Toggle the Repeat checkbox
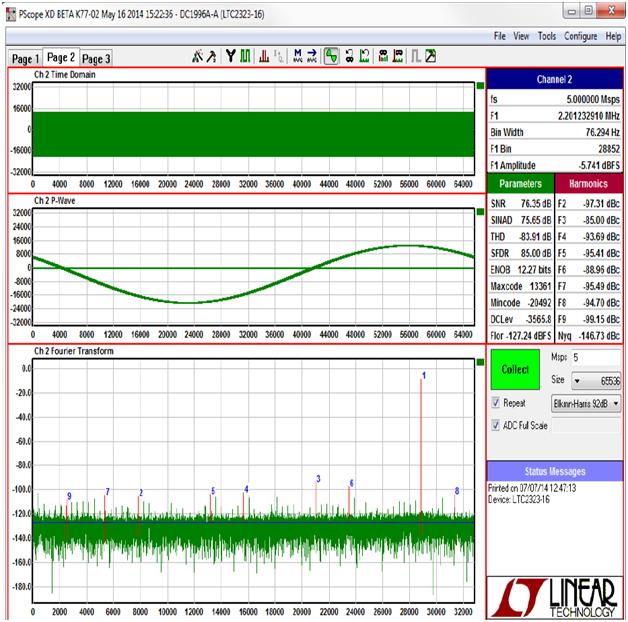The height and width of the screenshot is (622, 628). pyautogui.click(x=497, y=403)
